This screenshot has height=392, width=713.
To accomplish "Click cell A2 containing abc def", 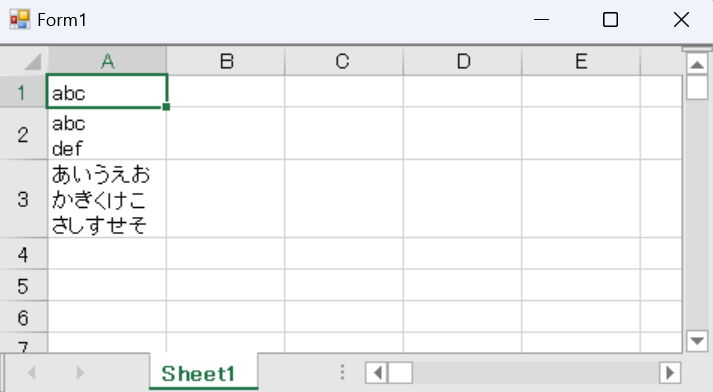I will pos(107,134).
